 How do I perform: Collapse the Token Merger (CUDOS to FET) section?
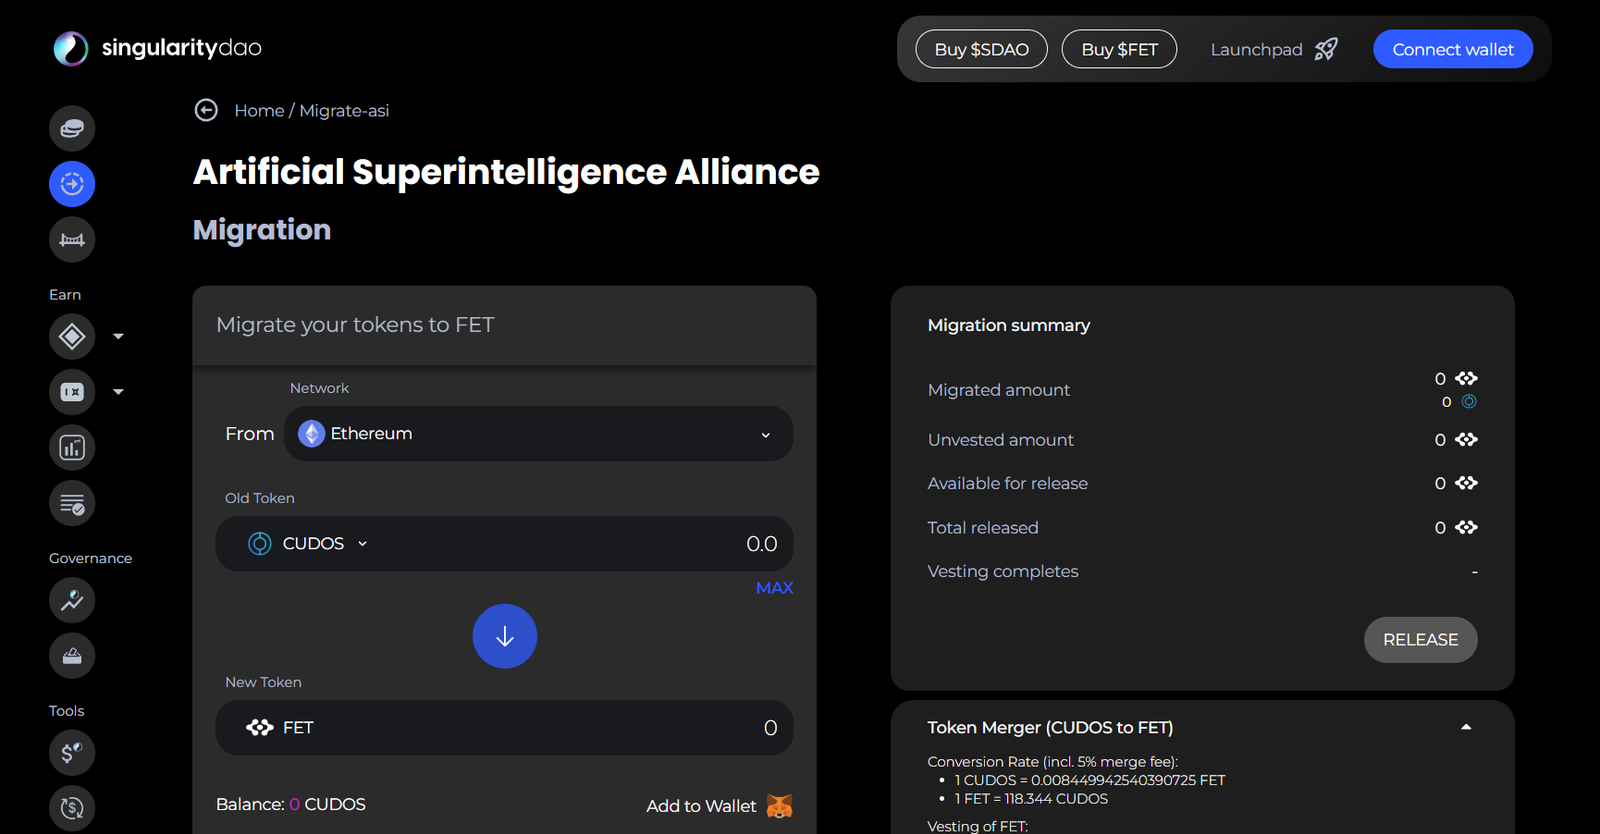coord(1465,727)
